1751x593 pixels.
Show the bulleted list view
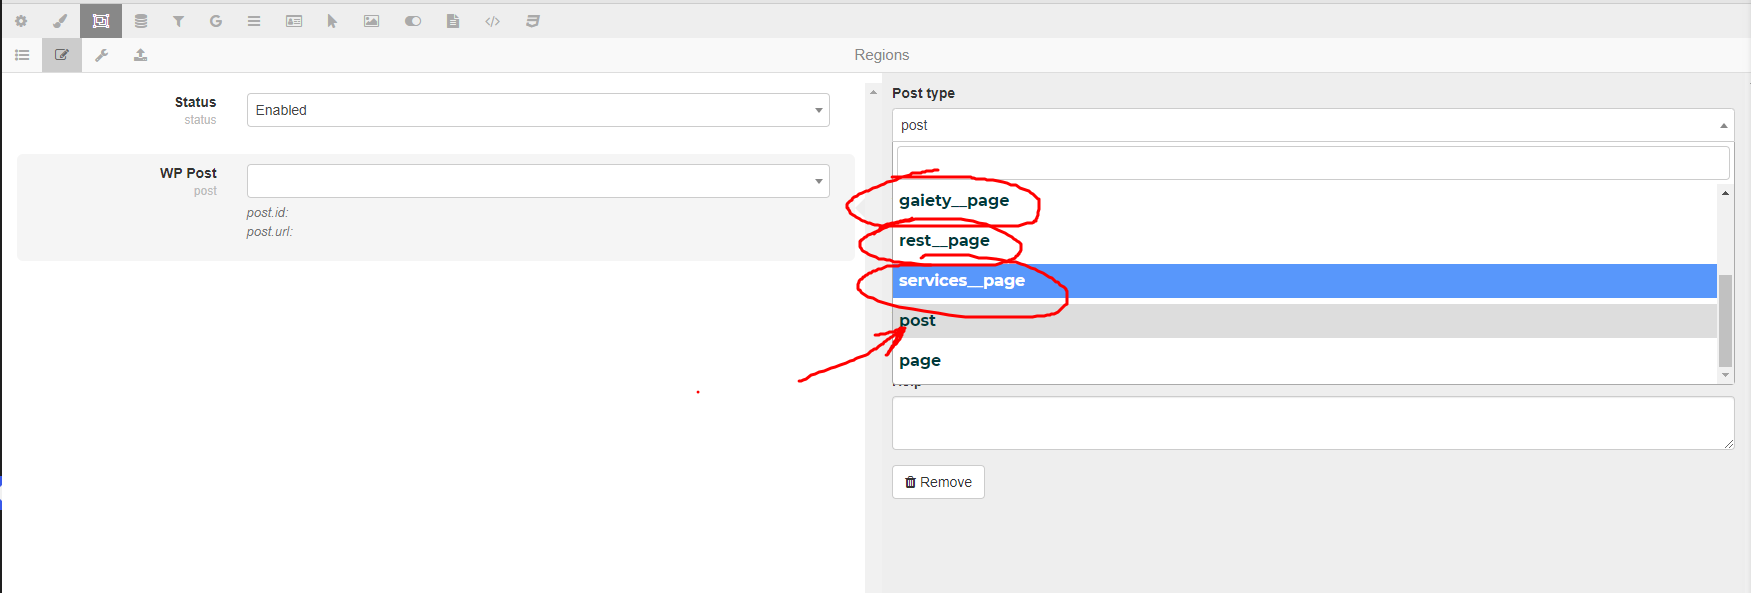[22, 55]
